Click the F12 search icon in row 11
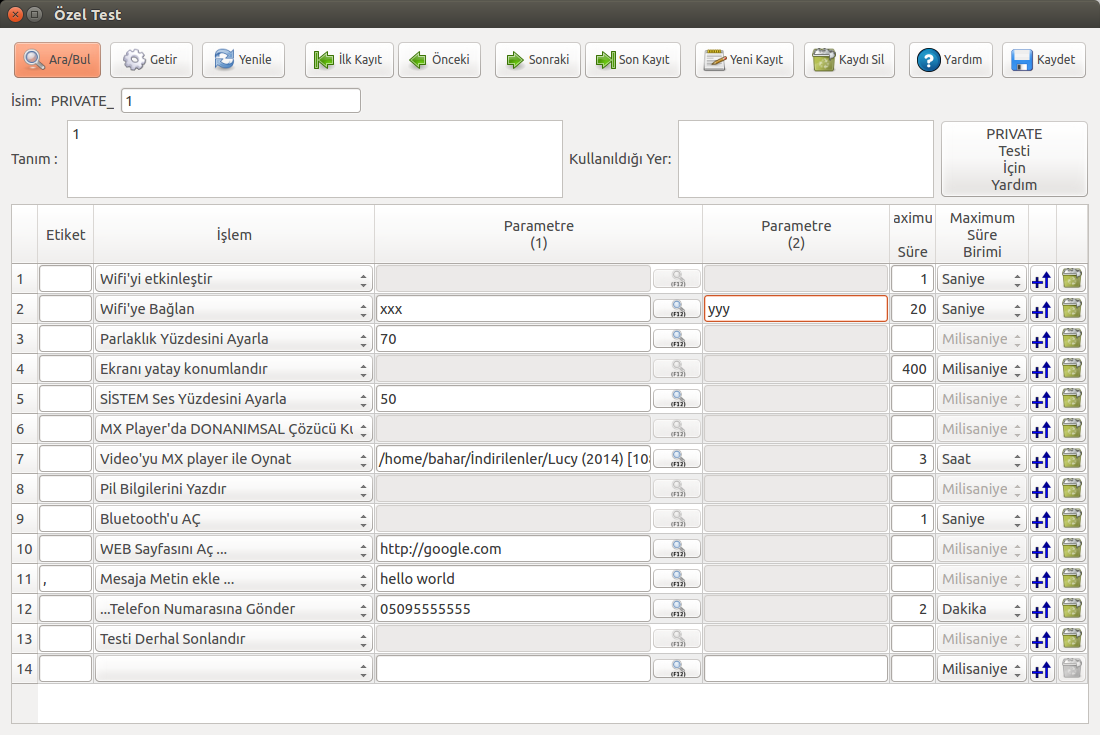Screen dimensions: 1100x735 pyautogui.click(x=677, y=579)
